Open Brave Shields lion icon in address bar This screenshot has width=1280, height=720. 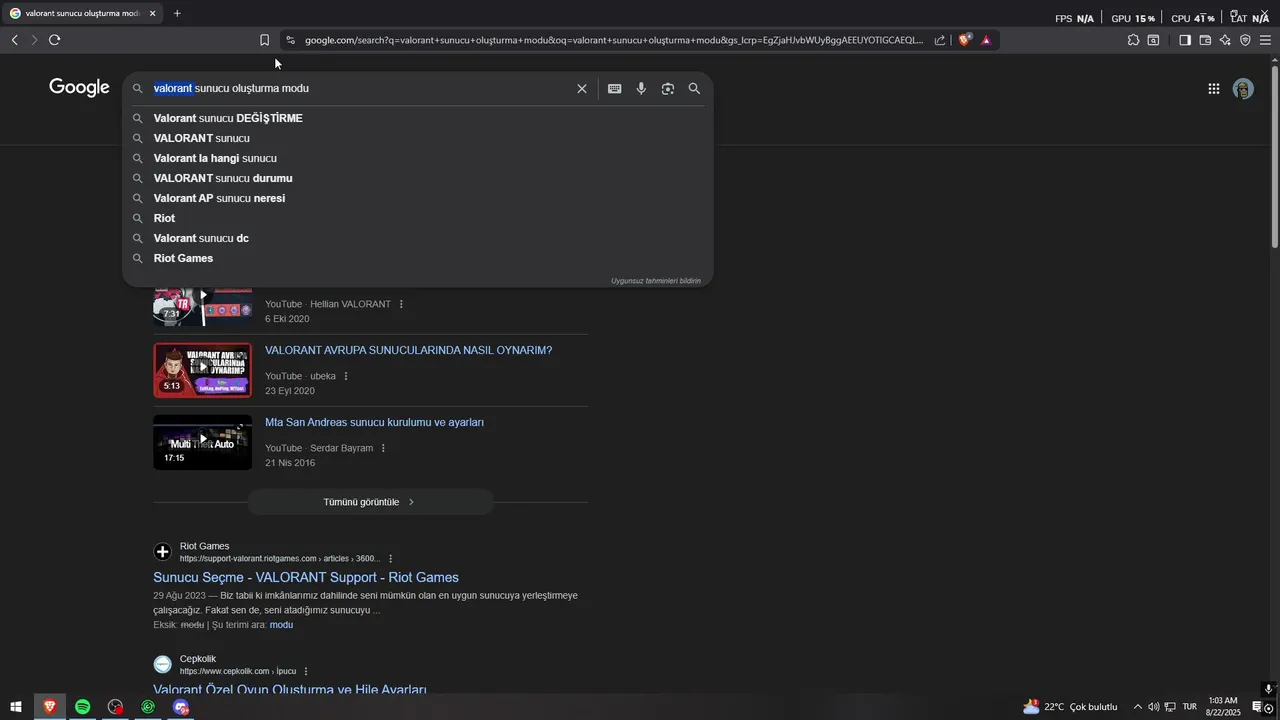(x=964, y=40)
